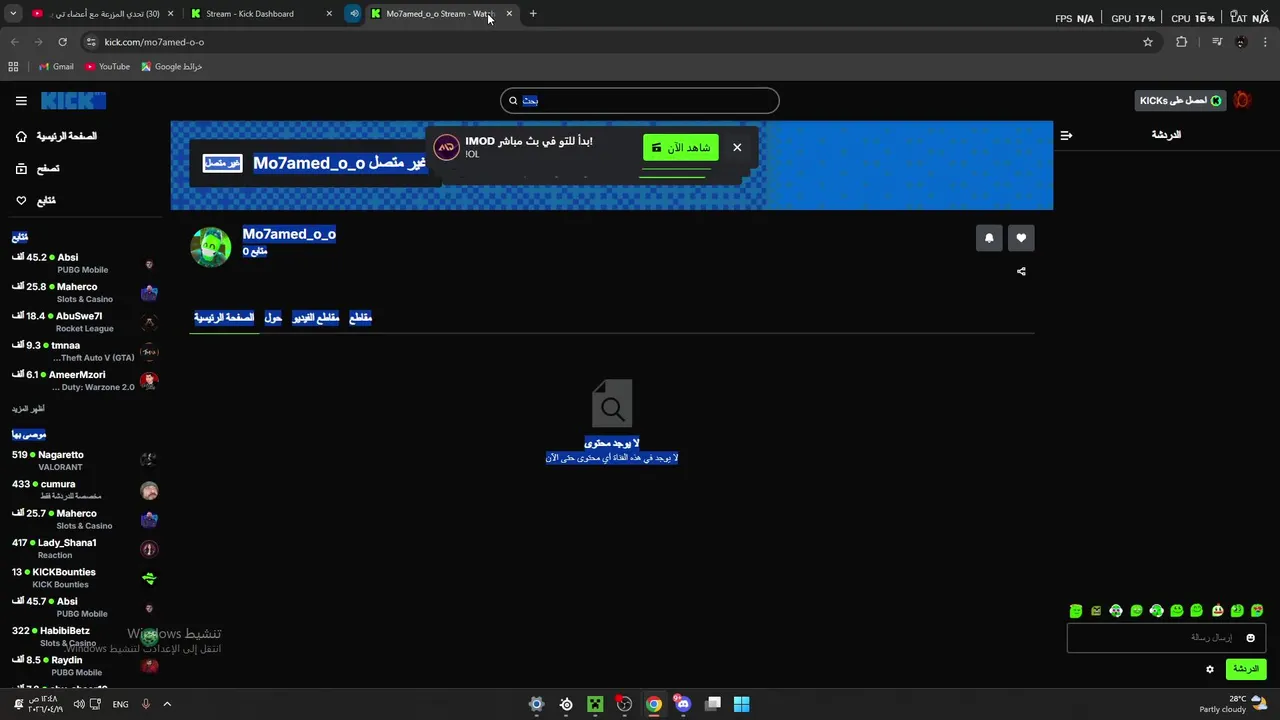Click the Mo7amed_o_o profile avatar
The image size is (1280, 720).
click(211, 246)
